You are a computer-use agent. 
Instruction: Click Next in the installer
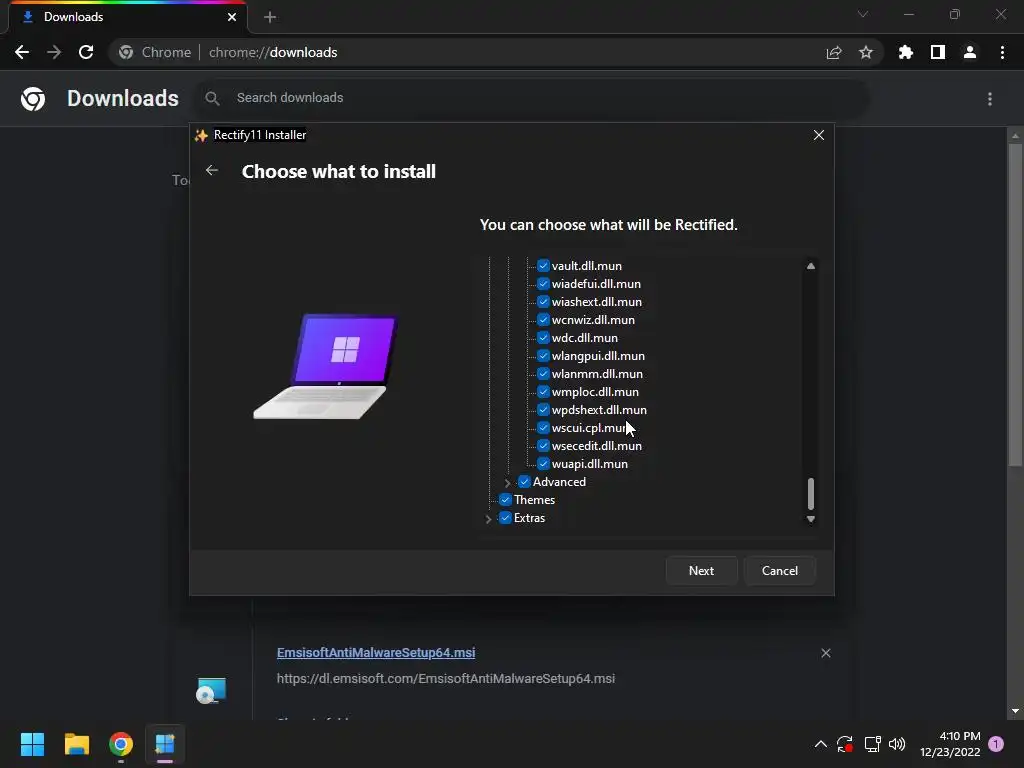[x=701, y=571]
